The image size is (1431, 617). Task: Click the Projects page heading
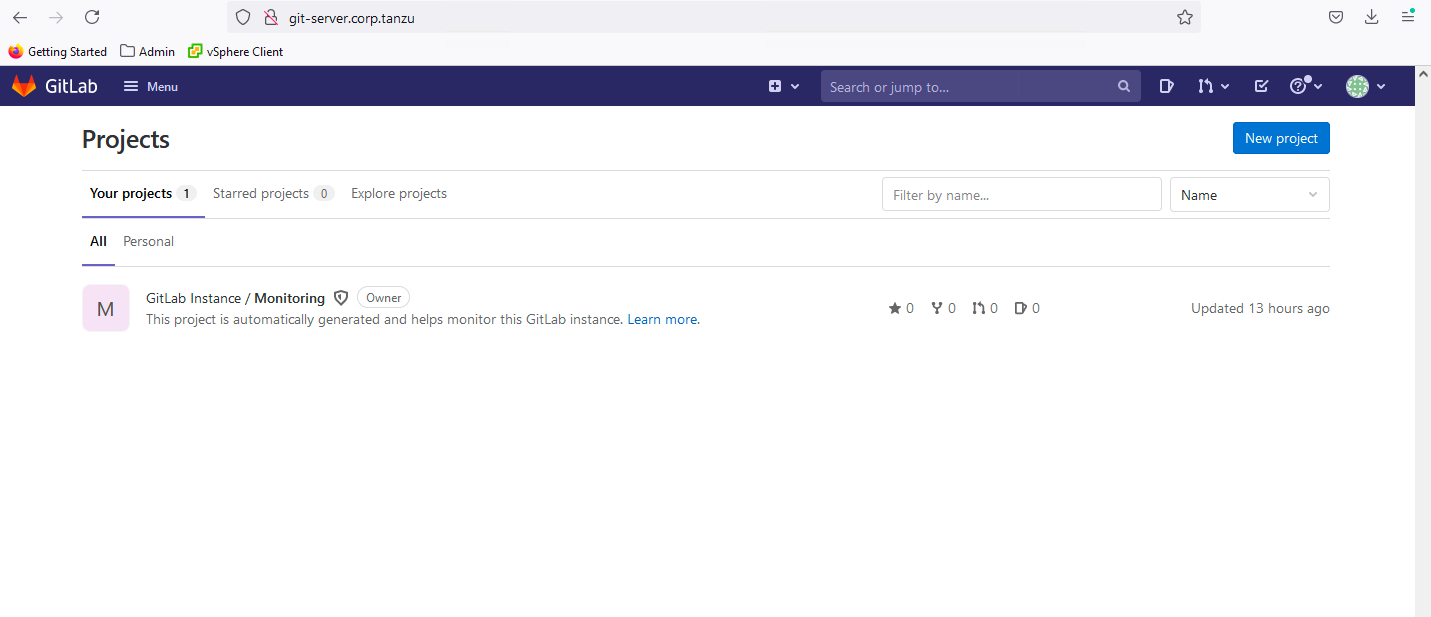[126, 139]
